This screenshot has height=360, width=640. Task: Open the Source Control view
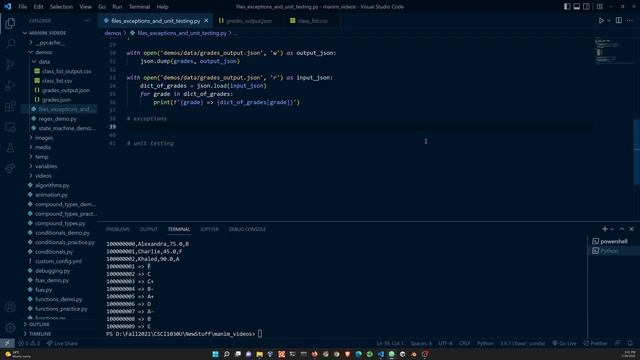pyautogui.click(x=10, y=64)
